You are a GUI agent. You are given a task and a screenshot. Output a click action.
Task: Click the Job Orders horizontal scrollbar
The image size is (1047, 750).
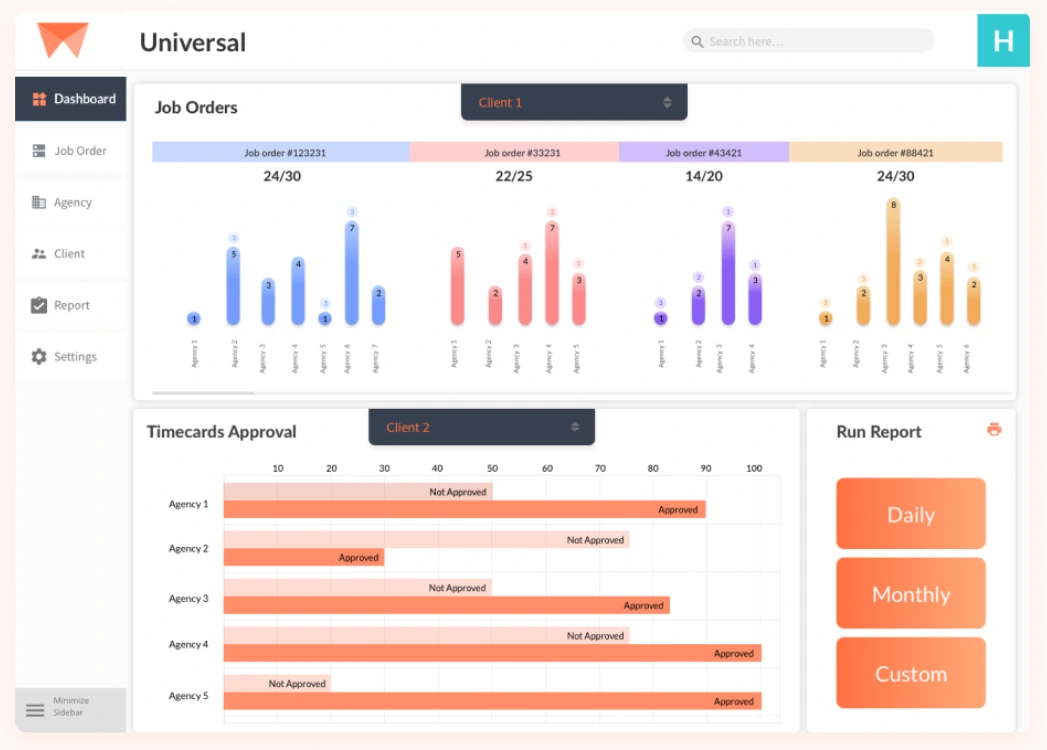tap(203, 393)
